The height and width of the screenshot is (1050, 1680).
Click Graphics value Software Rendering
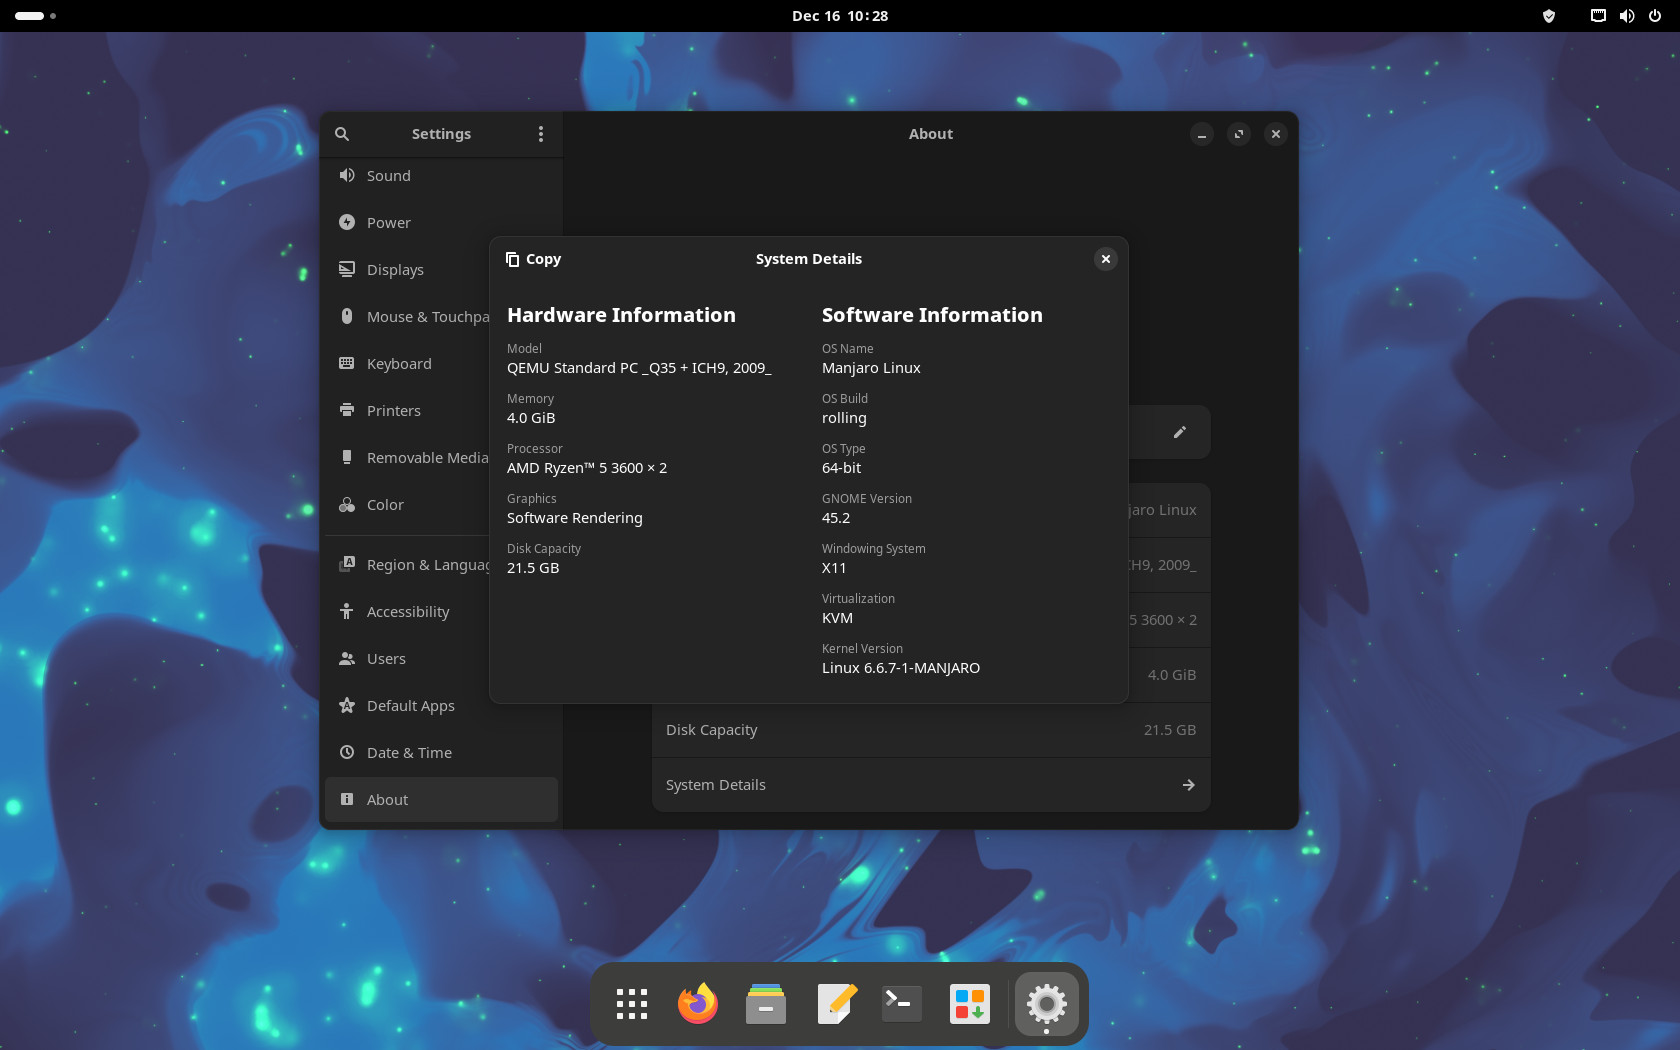pyautogui.click(x=575, y=518)
